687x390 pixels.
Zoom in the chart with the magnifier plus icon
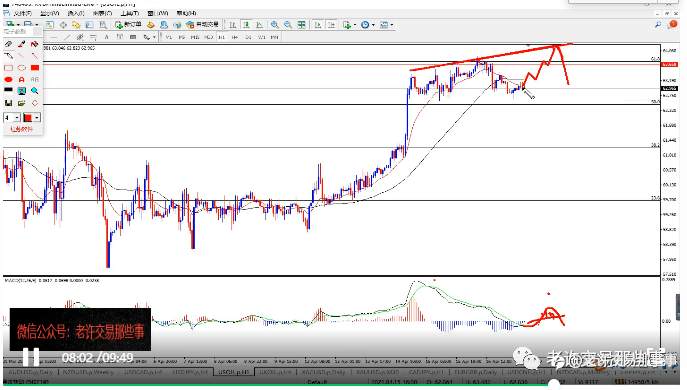pyautogui.click(x=274, y=25)
